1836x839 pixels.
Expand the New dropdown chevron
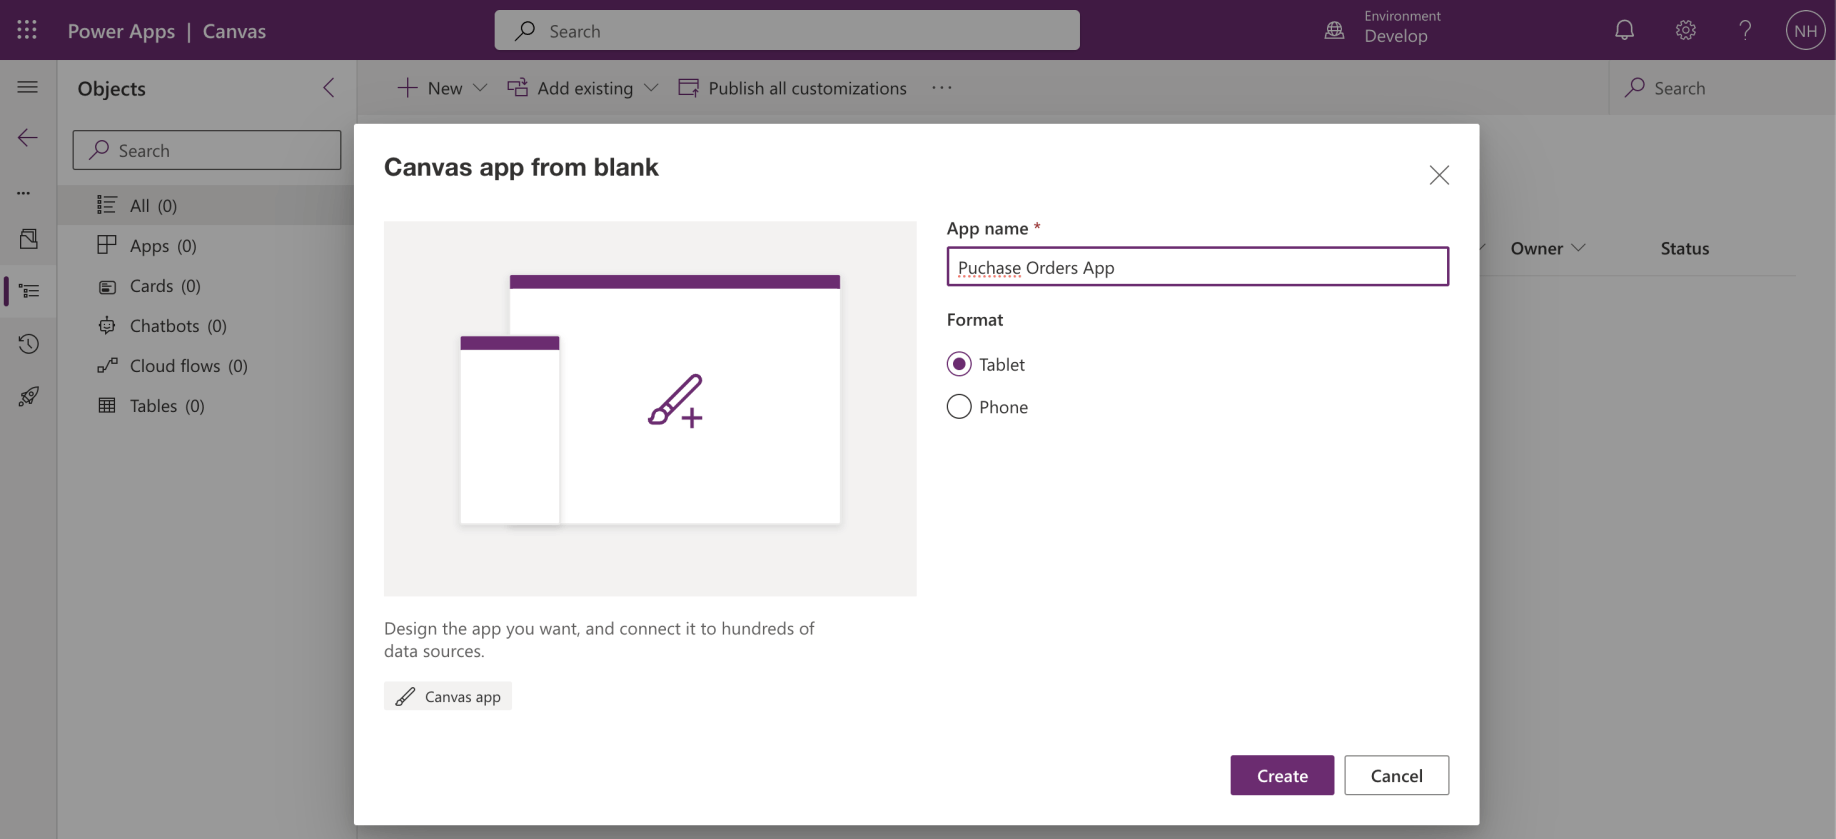480,88
